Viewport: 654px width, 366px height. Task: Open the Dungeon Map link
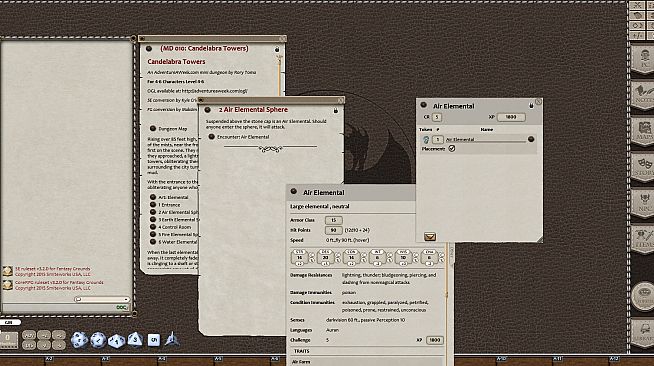click(153, 128)
